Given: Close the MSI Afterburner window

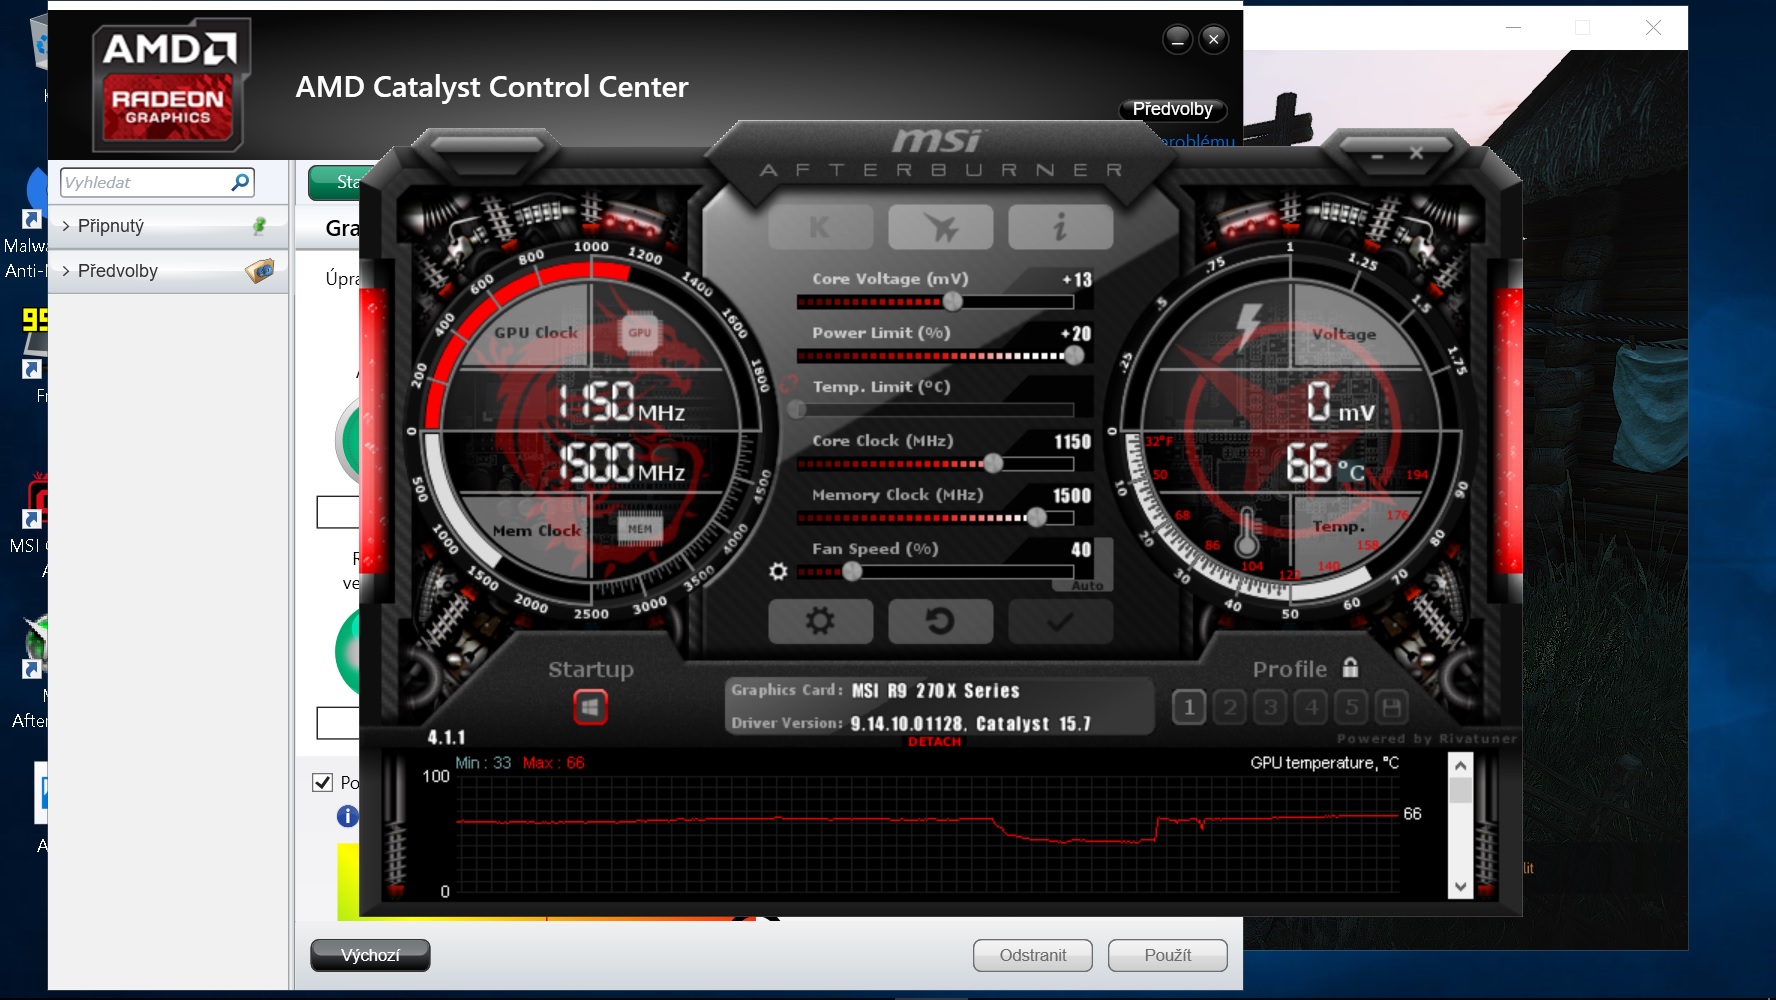Looking at the screenshot, I should [x=1416, y=154].
